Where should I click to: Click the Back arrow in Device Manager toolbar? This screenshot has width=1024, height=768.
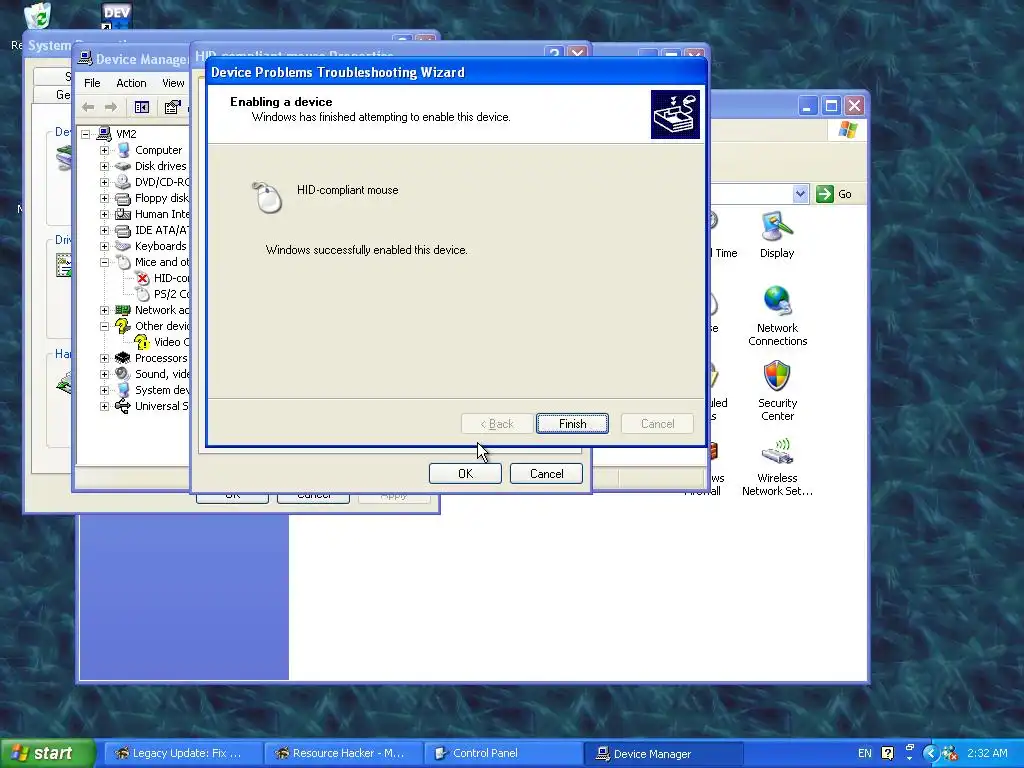point(89,107)
